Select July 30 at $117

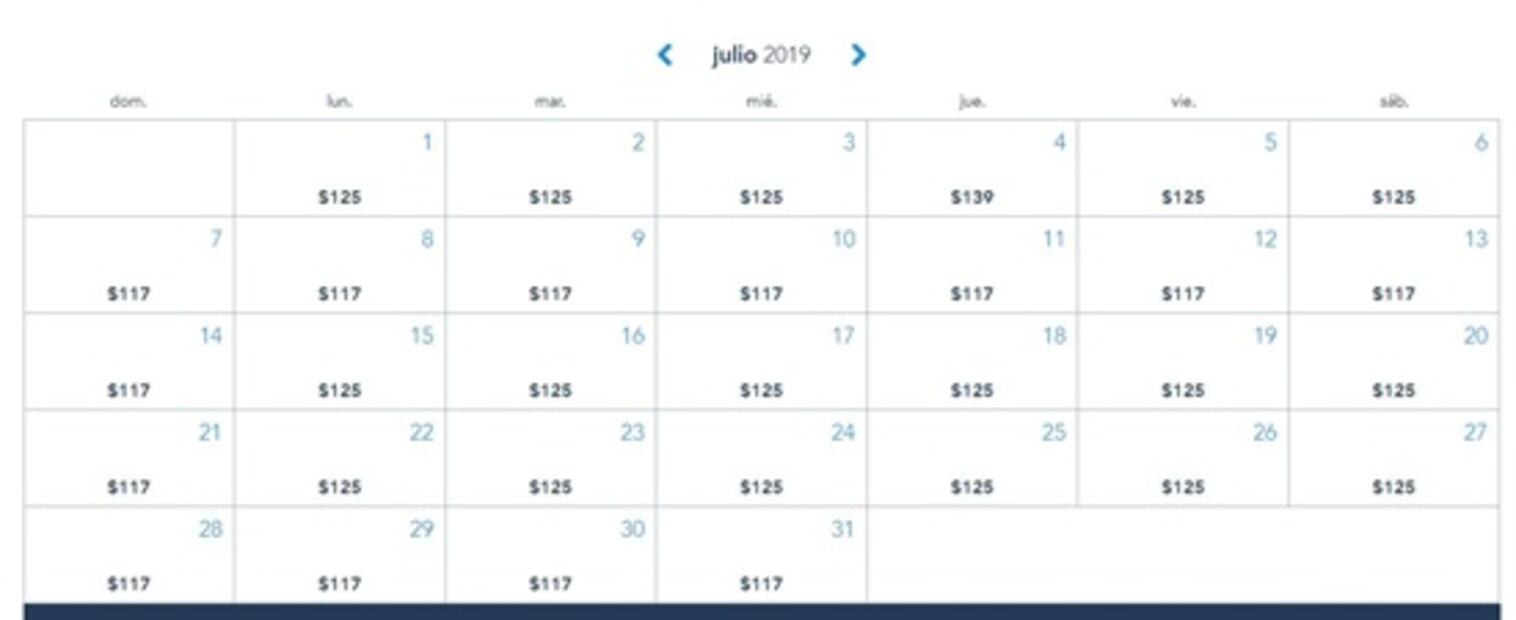point(551,555)
